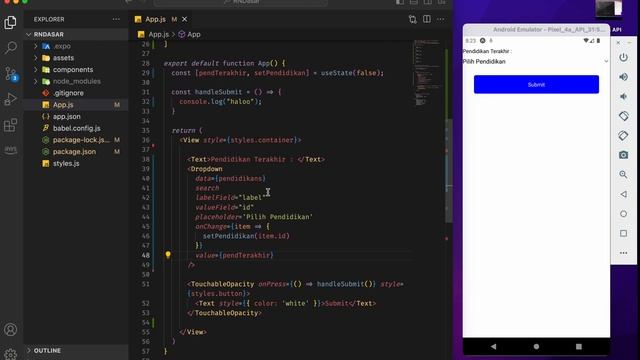Expand the .expo folder
This screenshot has width=640, height=360.
36,46
